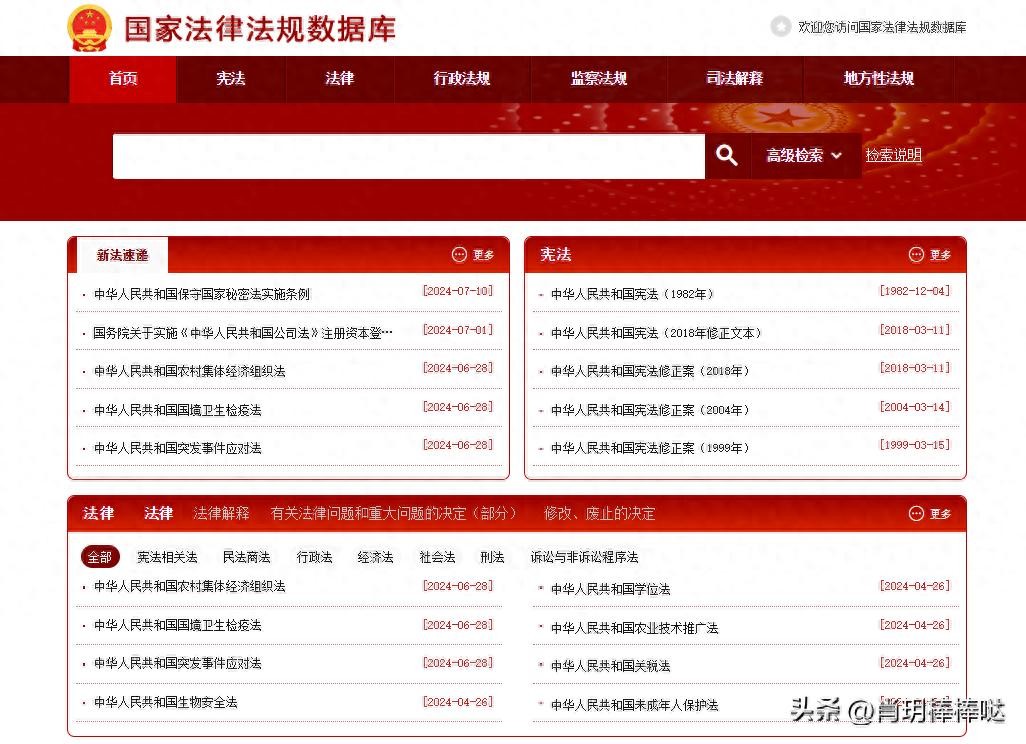Switch to the 修改、废止的决定 tab
This screenshot has width=1026, height=744.
(599, 513)
